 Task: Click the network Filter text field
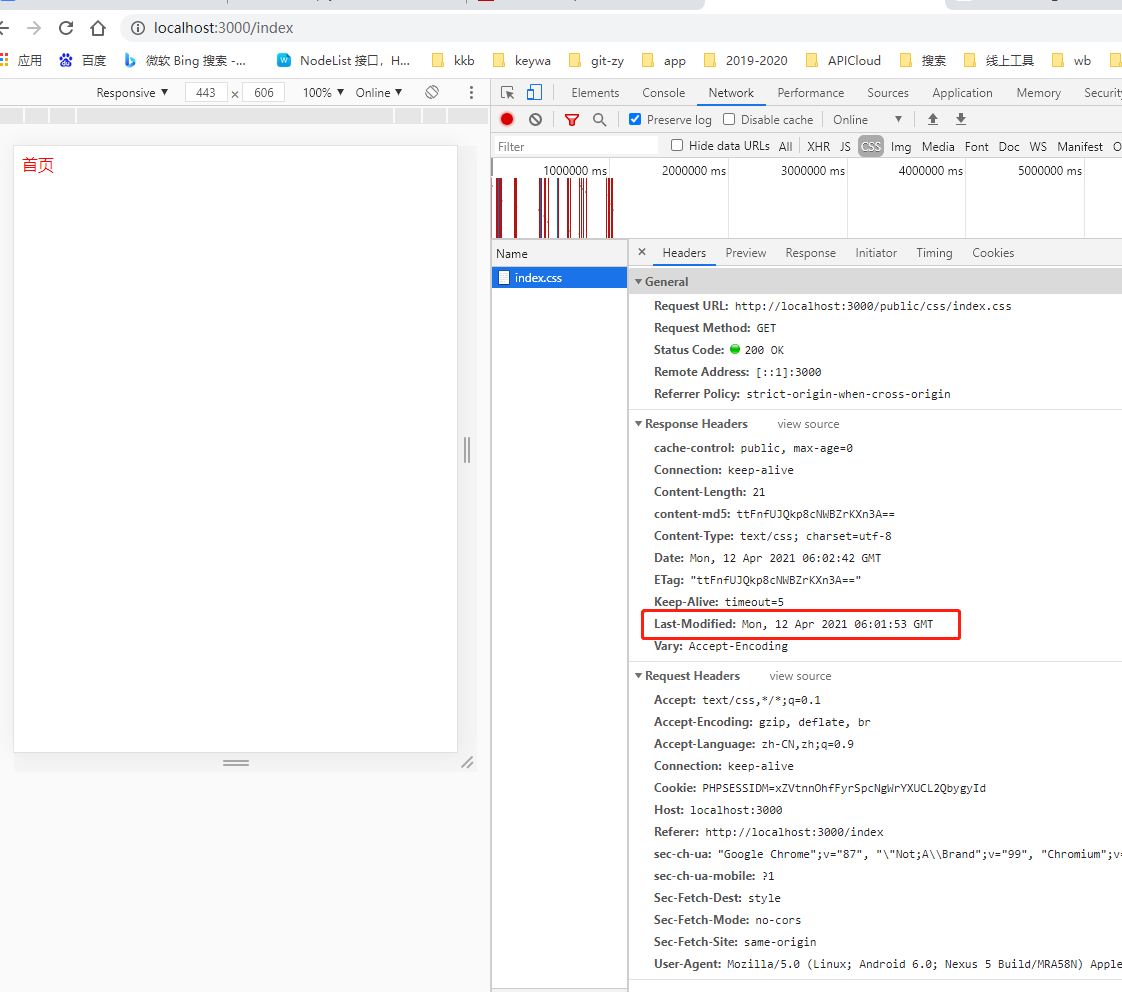pyautogui.click(x=575, y=147)
